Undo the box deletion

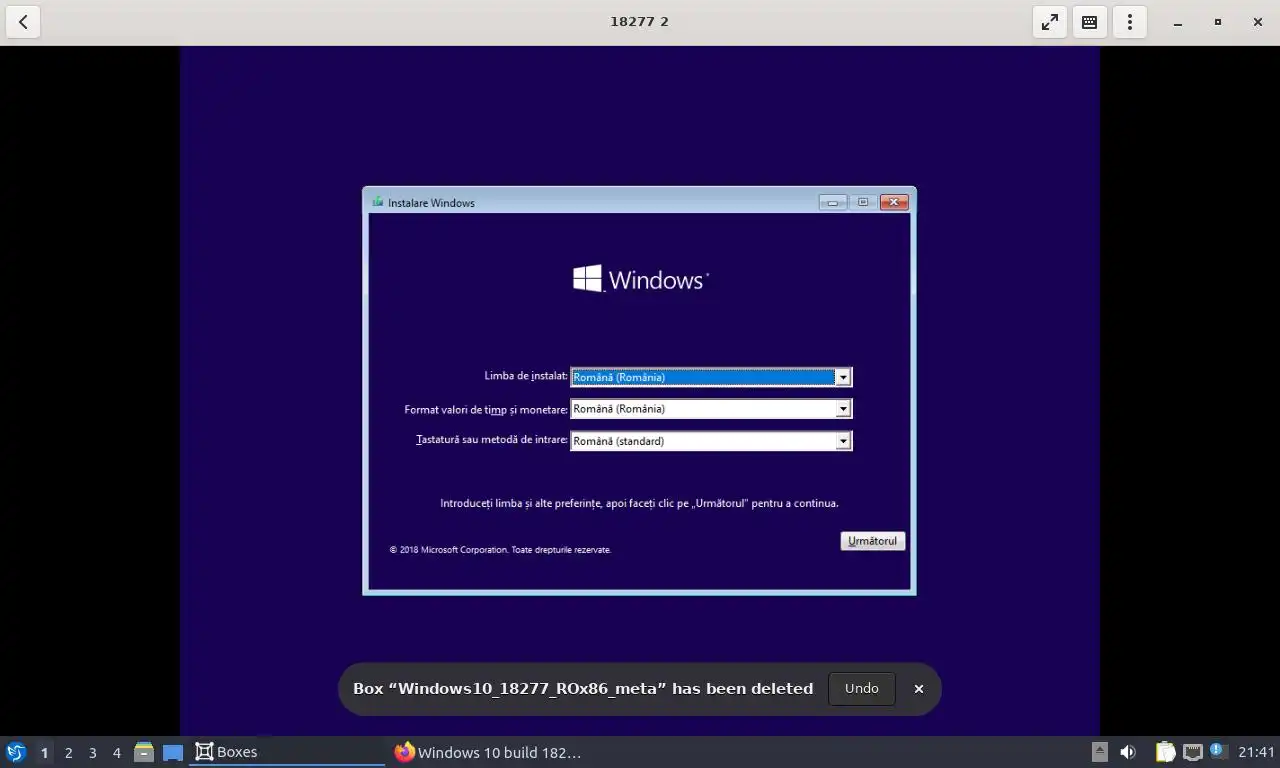click(x=862, y=689)
